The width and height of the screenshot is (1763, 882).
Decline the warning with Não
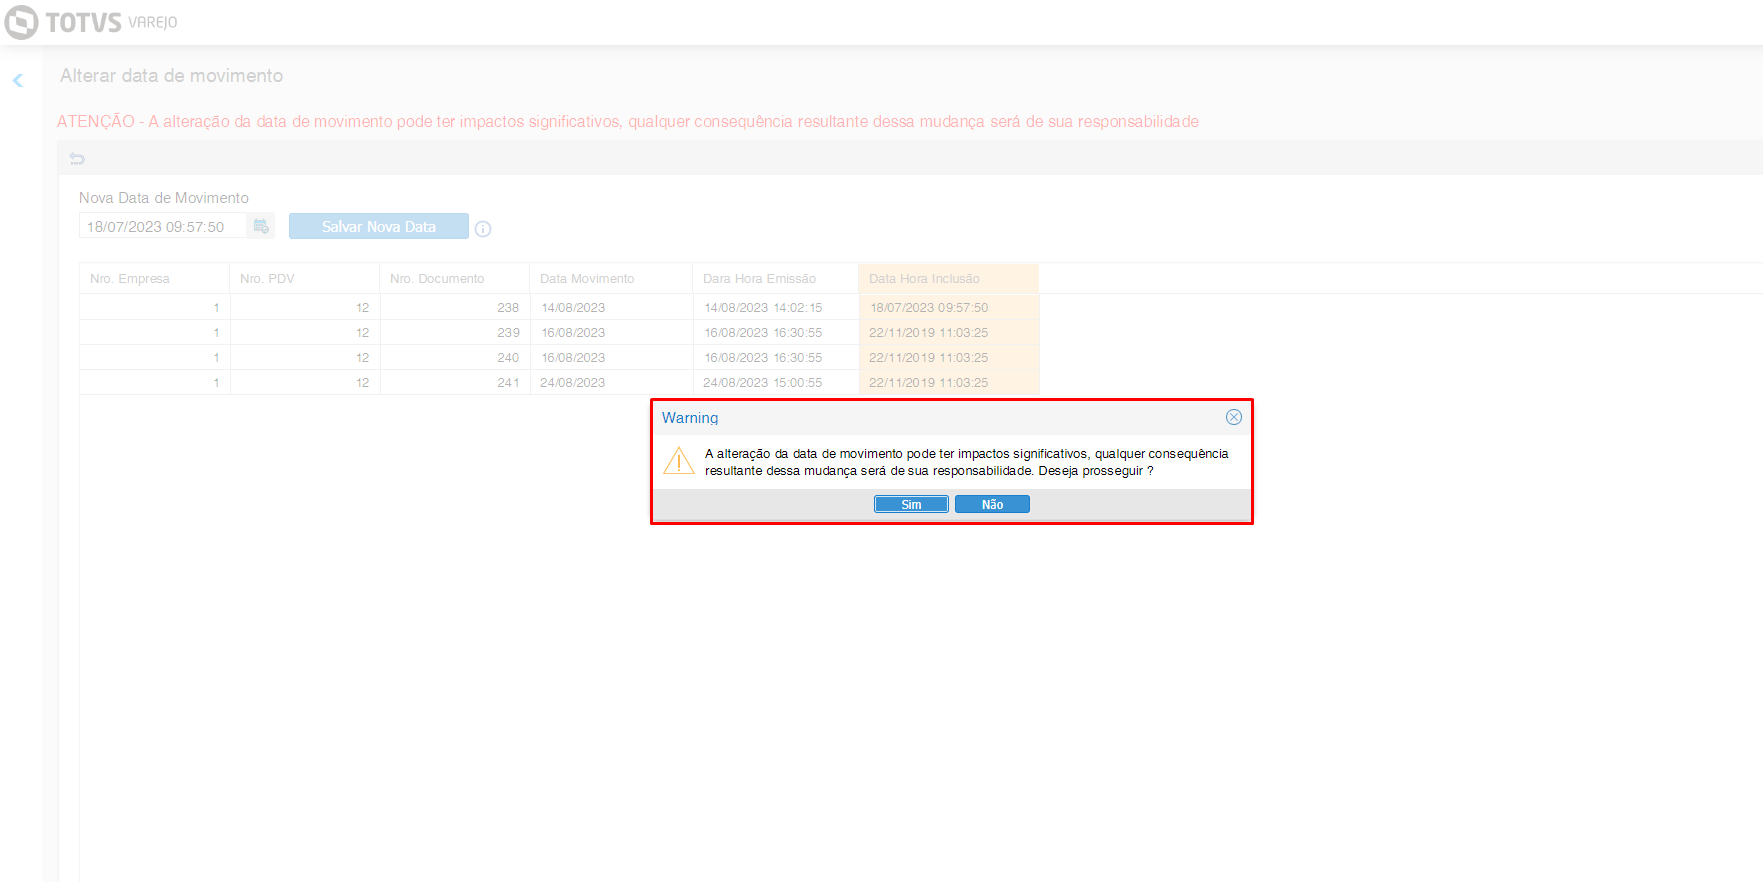click(x=992, y=504)
